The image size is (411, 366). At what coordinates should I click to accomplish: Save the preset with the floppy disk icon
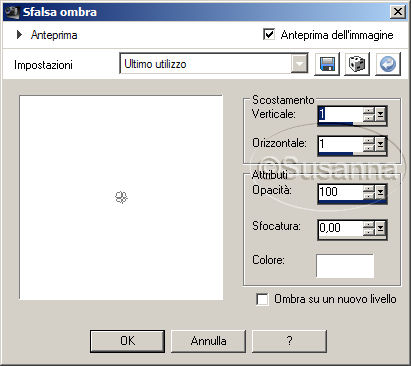pyautogui.click(x=327, y=64)
